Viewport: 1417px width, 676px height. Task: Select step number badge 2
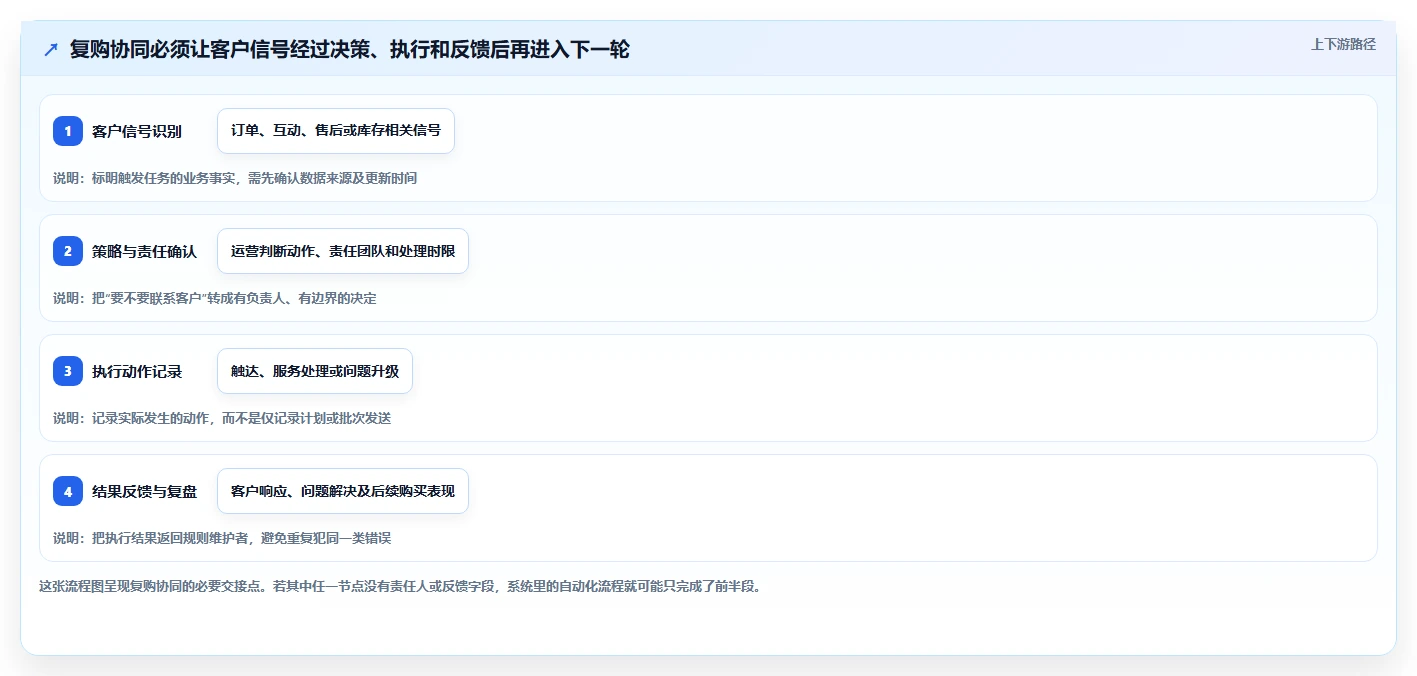pos(68,251)
